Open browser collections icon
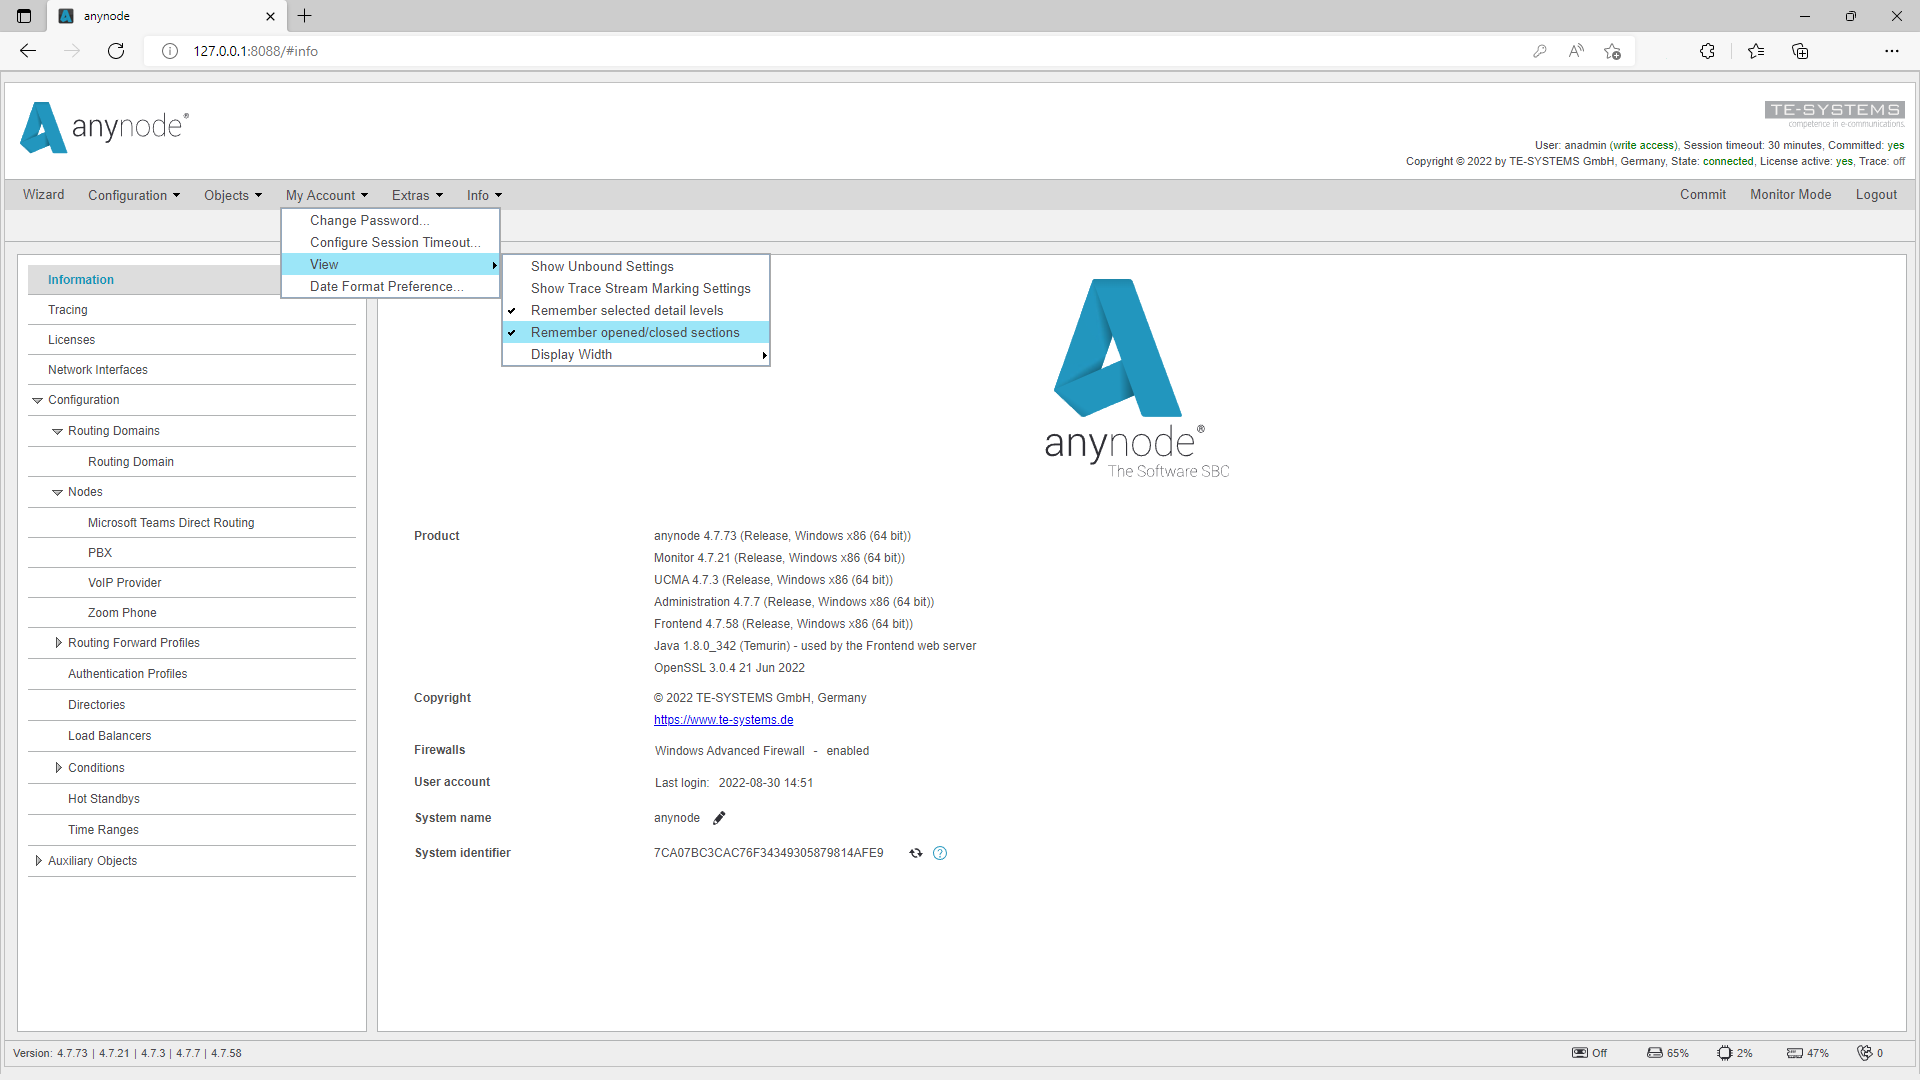The image size is (1920, 1080). pyautogui.click(x=1800, y=51)
